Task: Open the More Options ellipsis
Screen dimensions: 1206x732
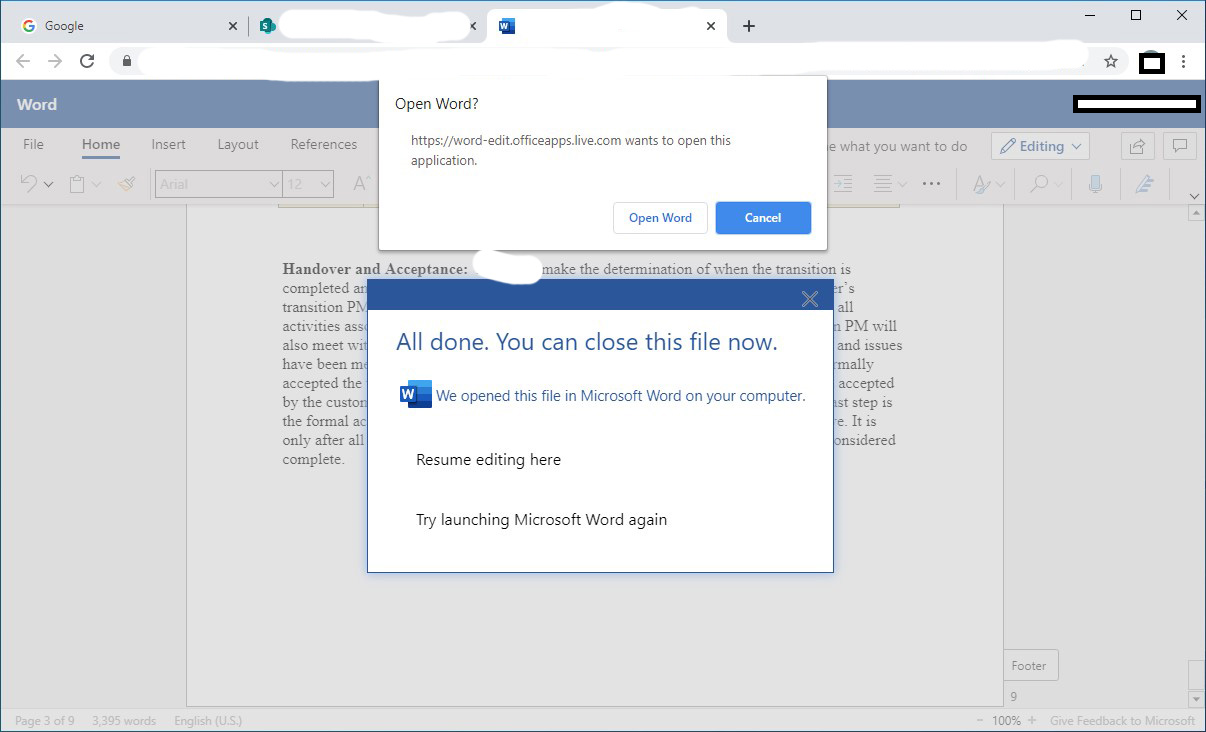Action: pos(932,184)
